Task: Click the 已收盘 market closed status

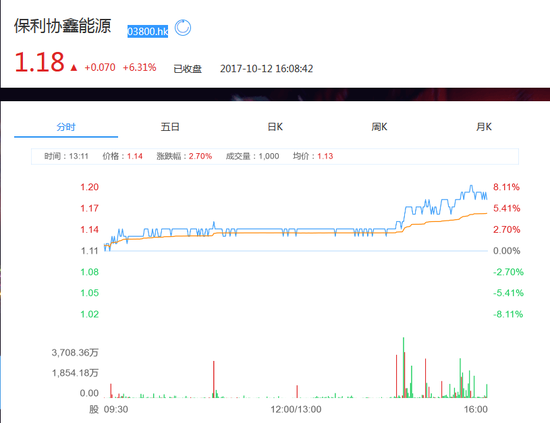Action: [188, 69]
